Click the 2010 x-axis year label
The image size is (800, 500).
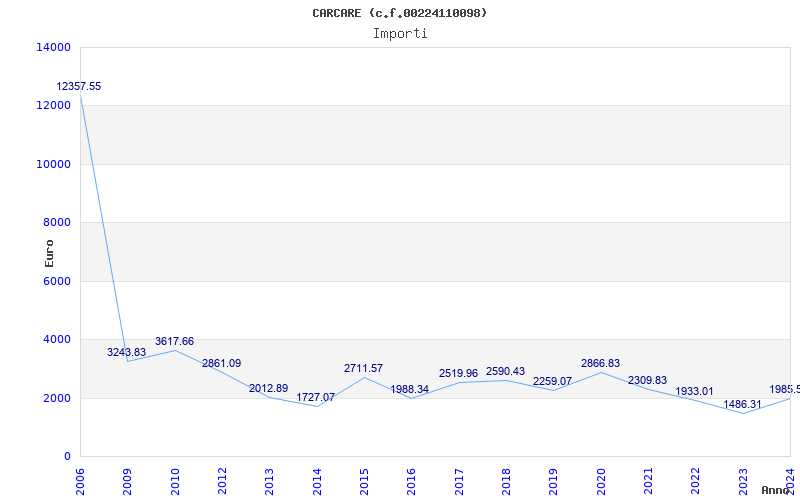tap(175, 481)
